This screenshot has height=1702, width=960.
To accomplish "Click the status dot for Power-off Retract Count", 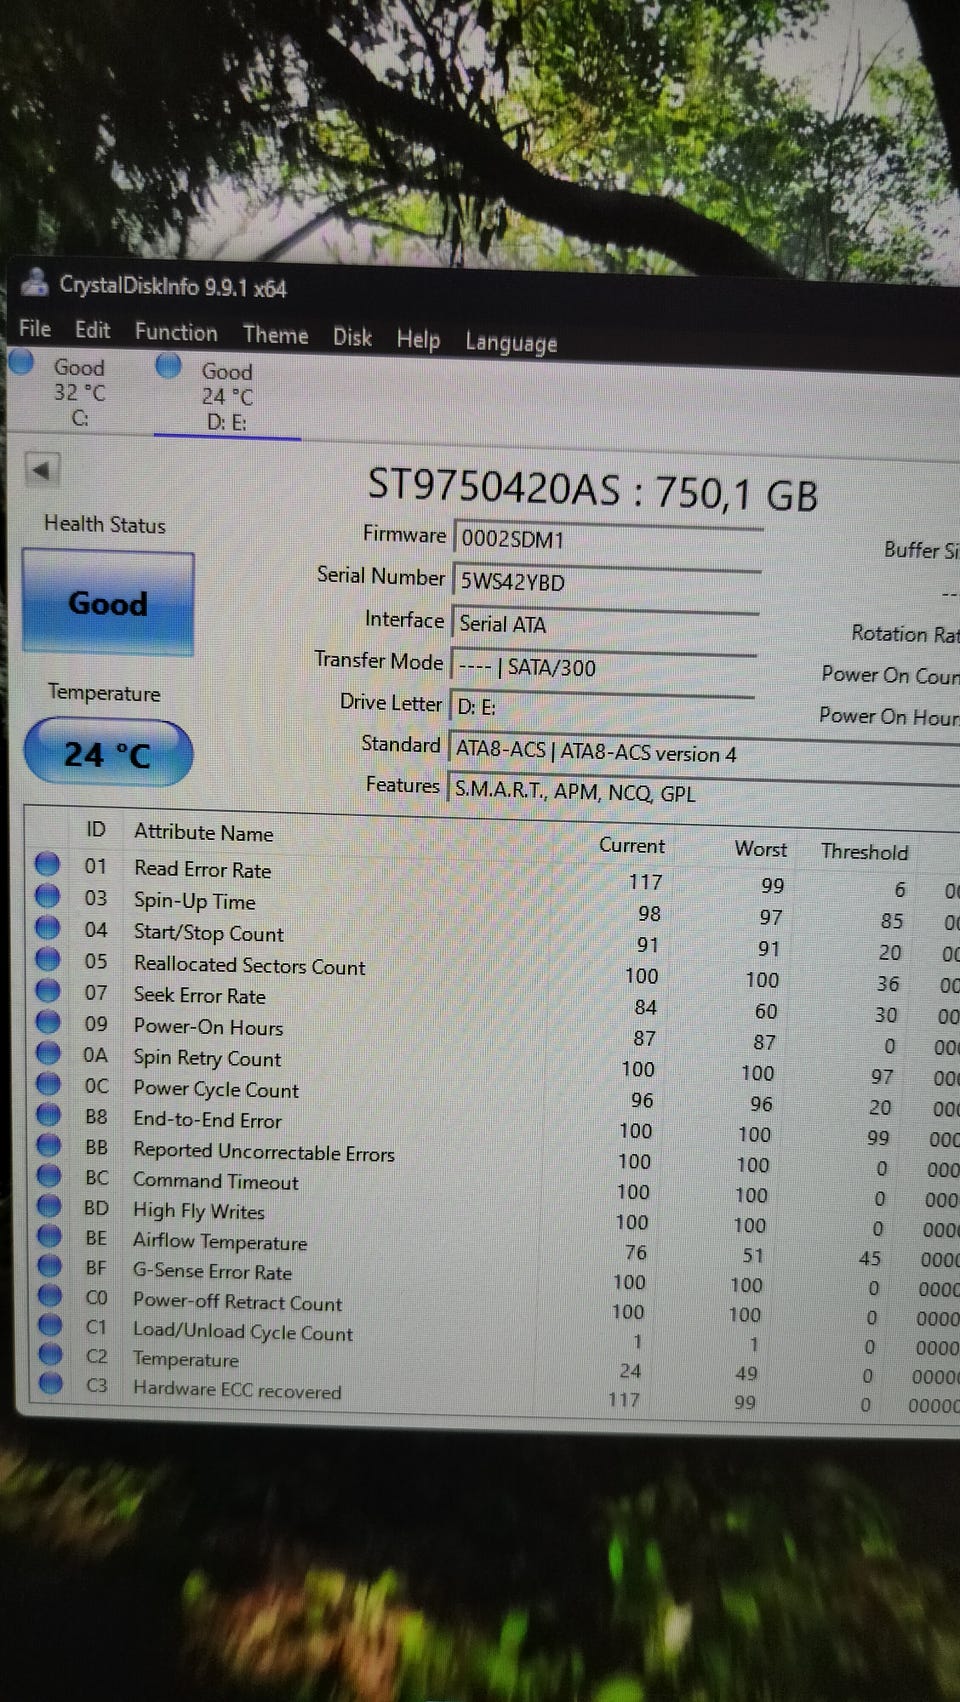I will 50,1295.
